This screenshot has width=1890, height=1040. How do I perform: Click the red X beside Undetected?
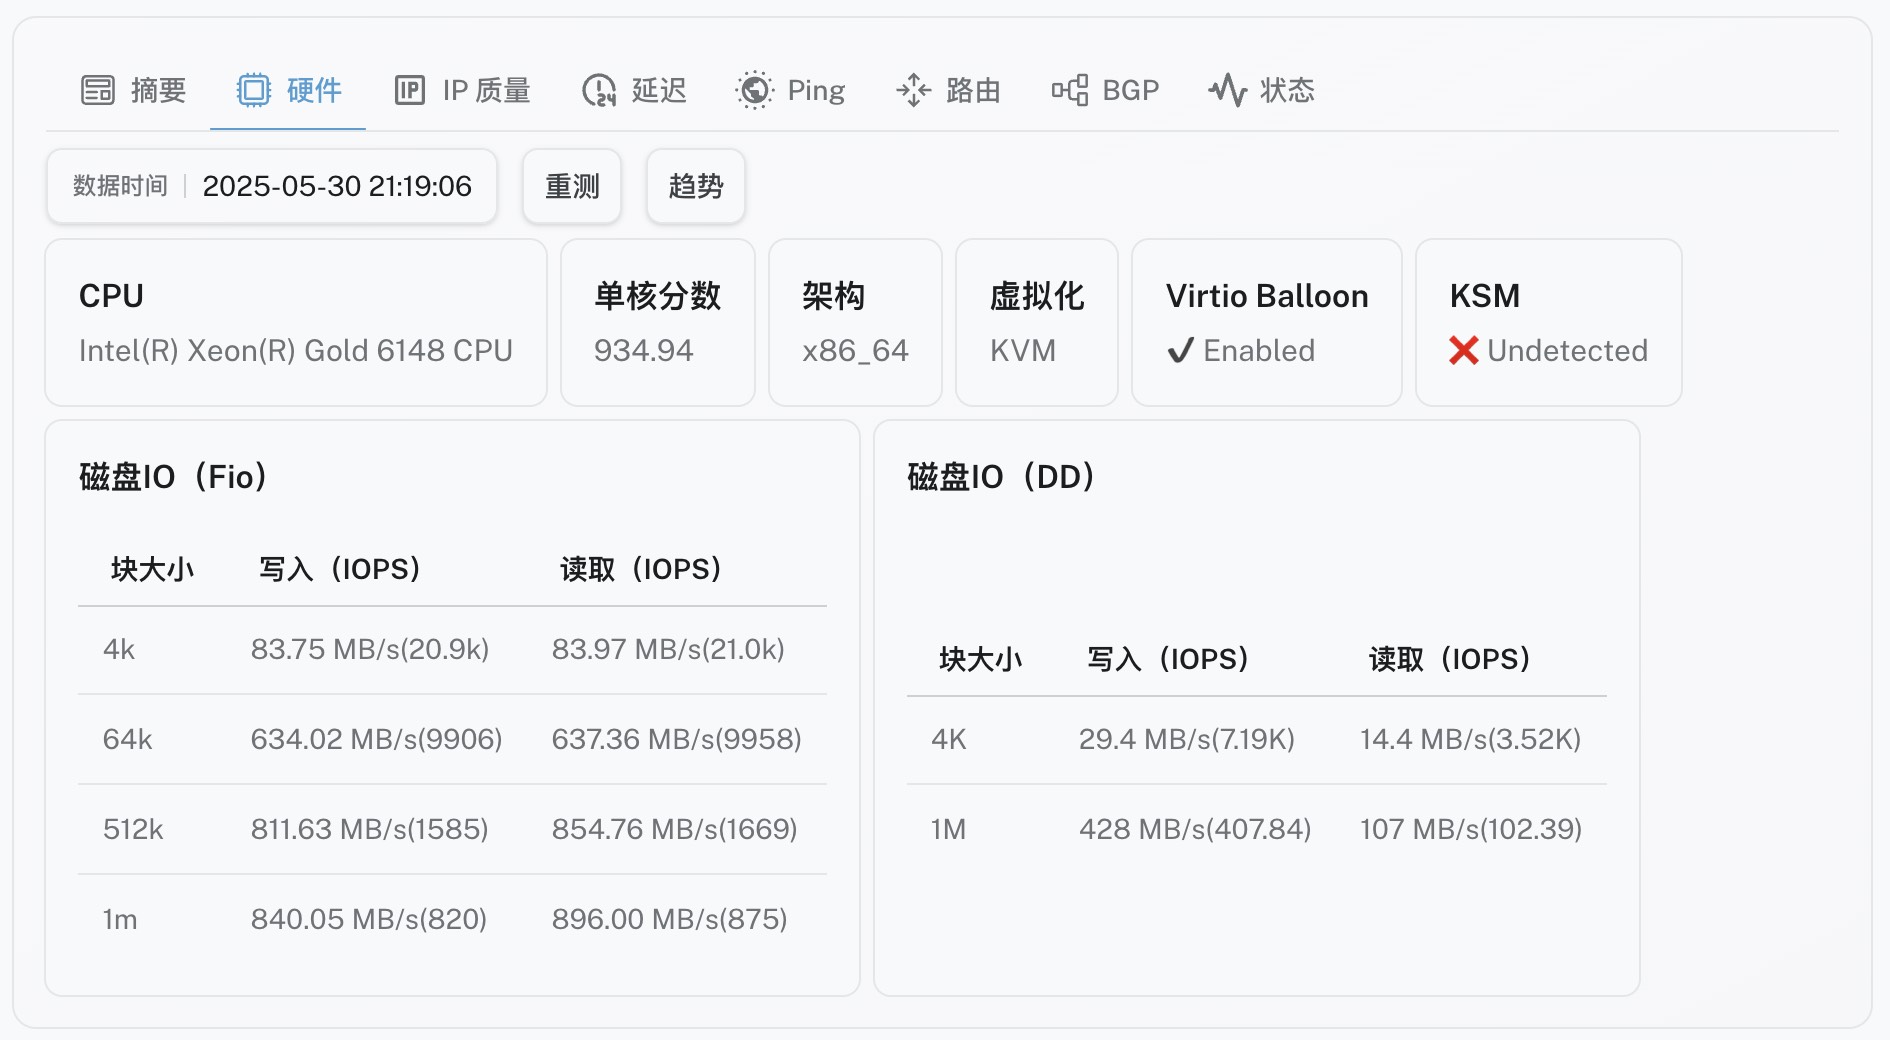[1463, 351]
